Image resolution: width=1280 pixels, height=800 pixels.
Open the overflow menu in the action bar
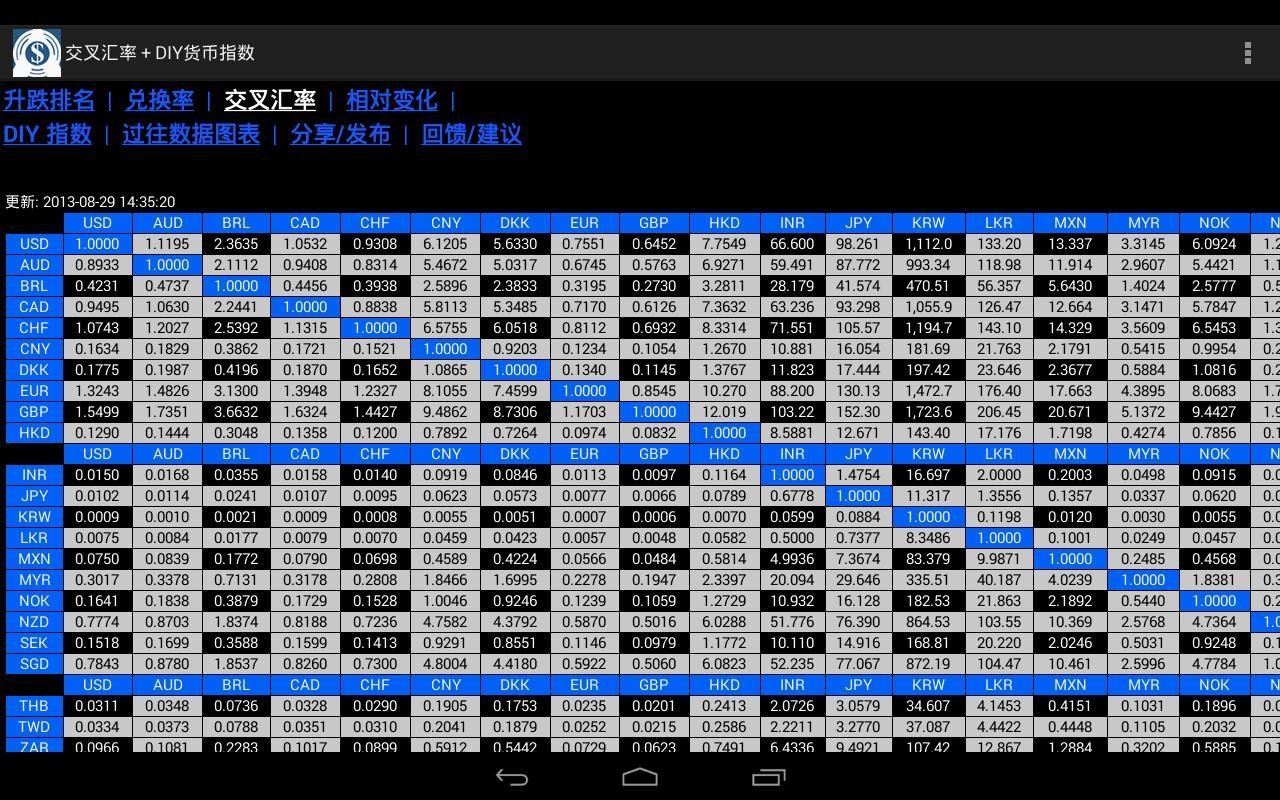coord(1247,51)
